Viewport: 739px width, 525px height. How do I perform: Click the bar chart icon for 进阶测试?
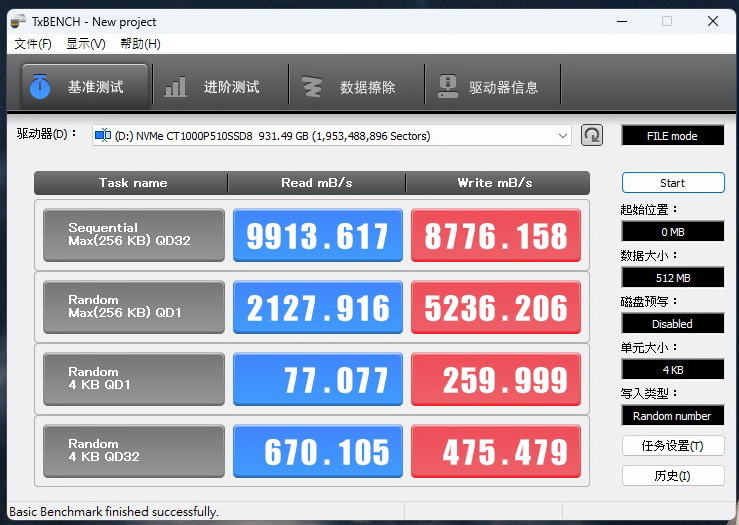(175, 87)
